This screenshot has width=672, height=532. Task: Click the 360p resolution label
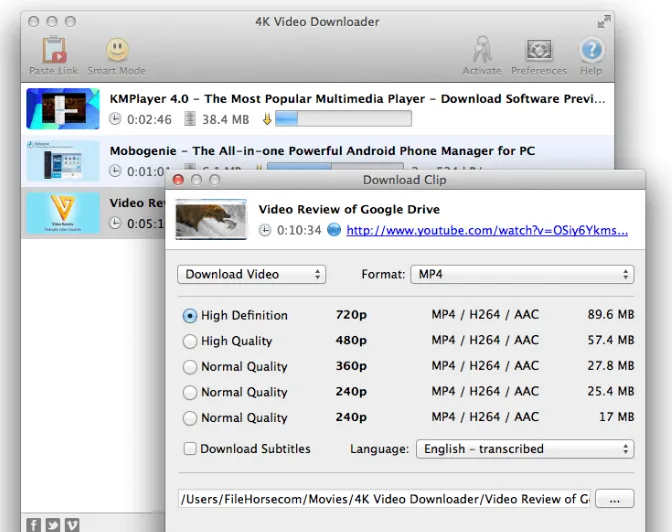351,366
